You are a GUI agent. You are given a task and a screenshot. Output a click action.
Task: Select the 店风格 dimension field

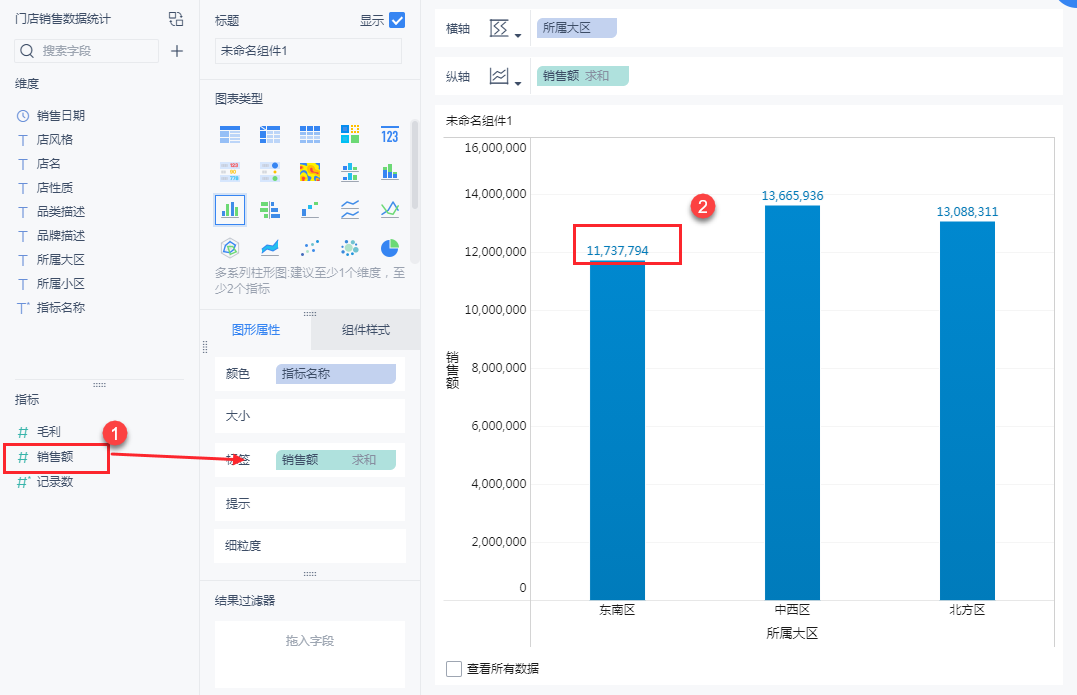54,140
